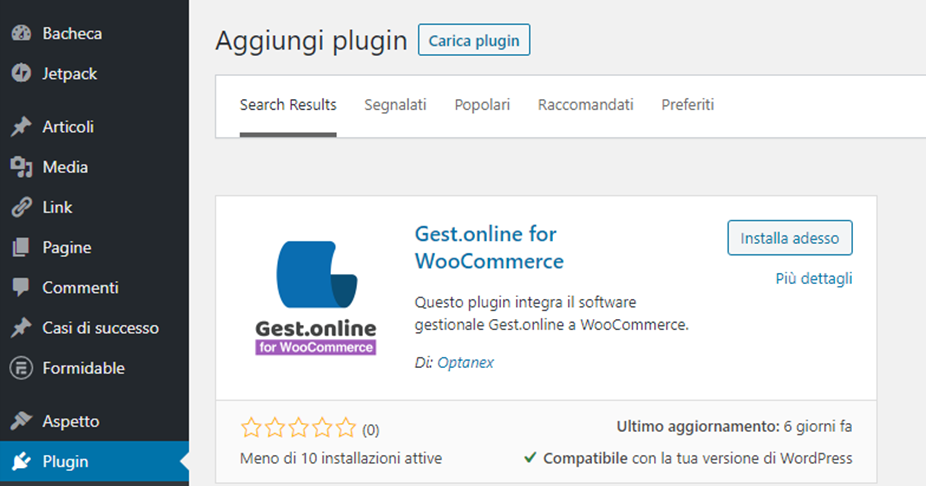Click the 'Aggiungi plugin' page heading
Viewport: 926px width, 486px height.
tap(311, 41)
